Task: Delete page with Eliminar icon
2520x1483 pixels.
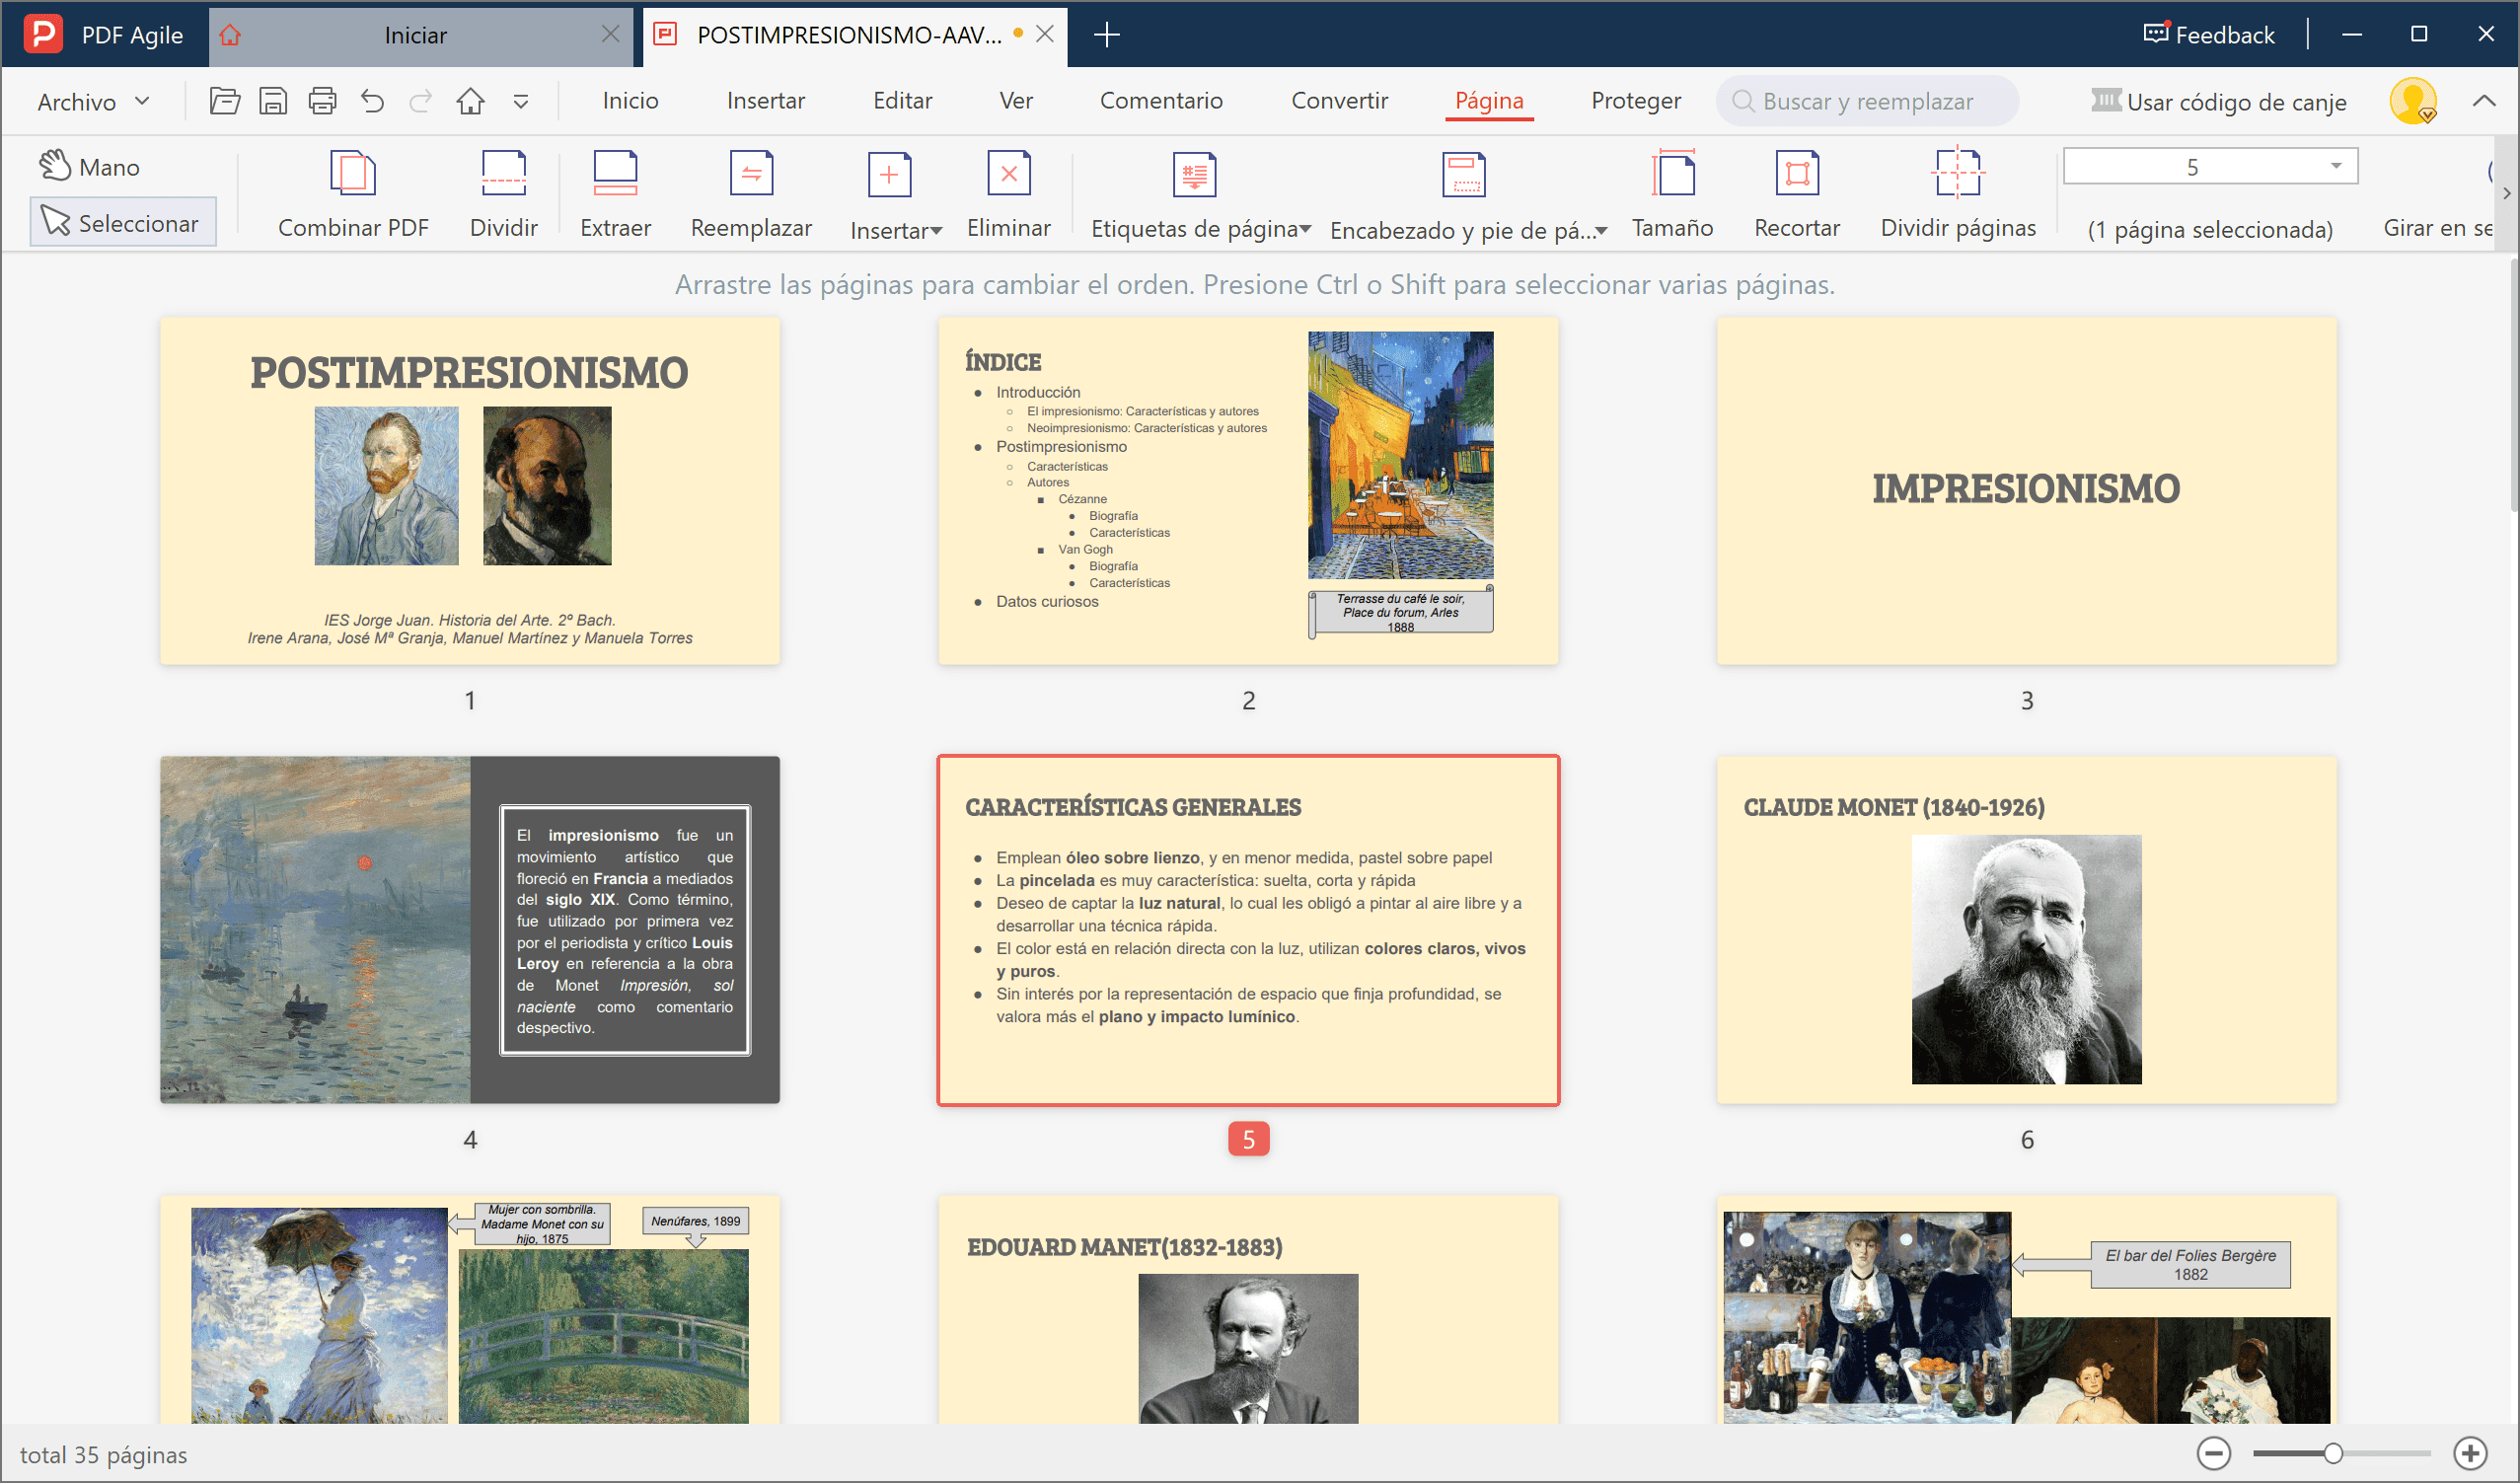Action: (1009, 174)
